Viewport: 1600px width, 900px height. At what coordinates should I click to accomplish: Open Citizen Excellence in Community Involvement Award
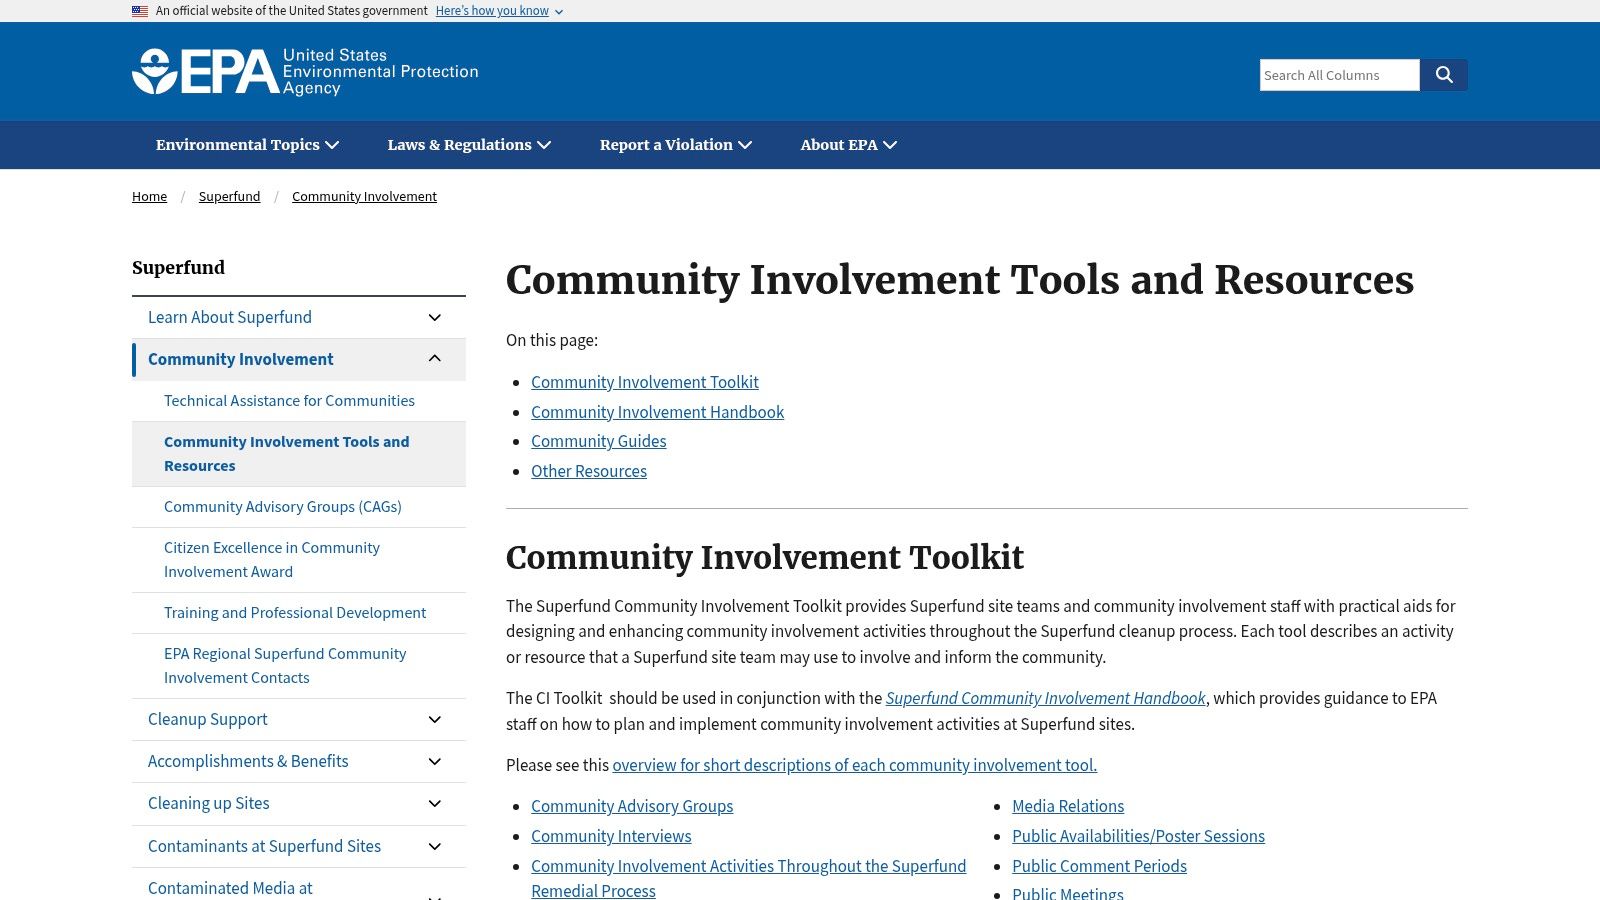click(272, 560)
